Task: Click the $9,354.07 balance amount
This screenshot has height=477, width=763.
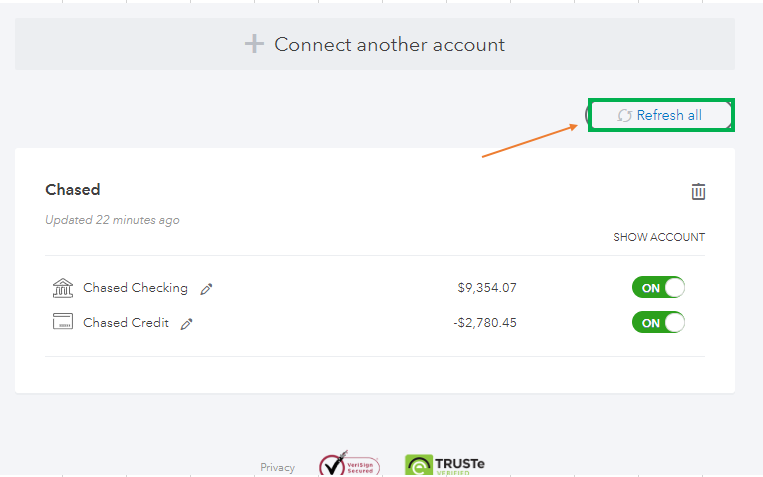Action: tap(487, 288)
